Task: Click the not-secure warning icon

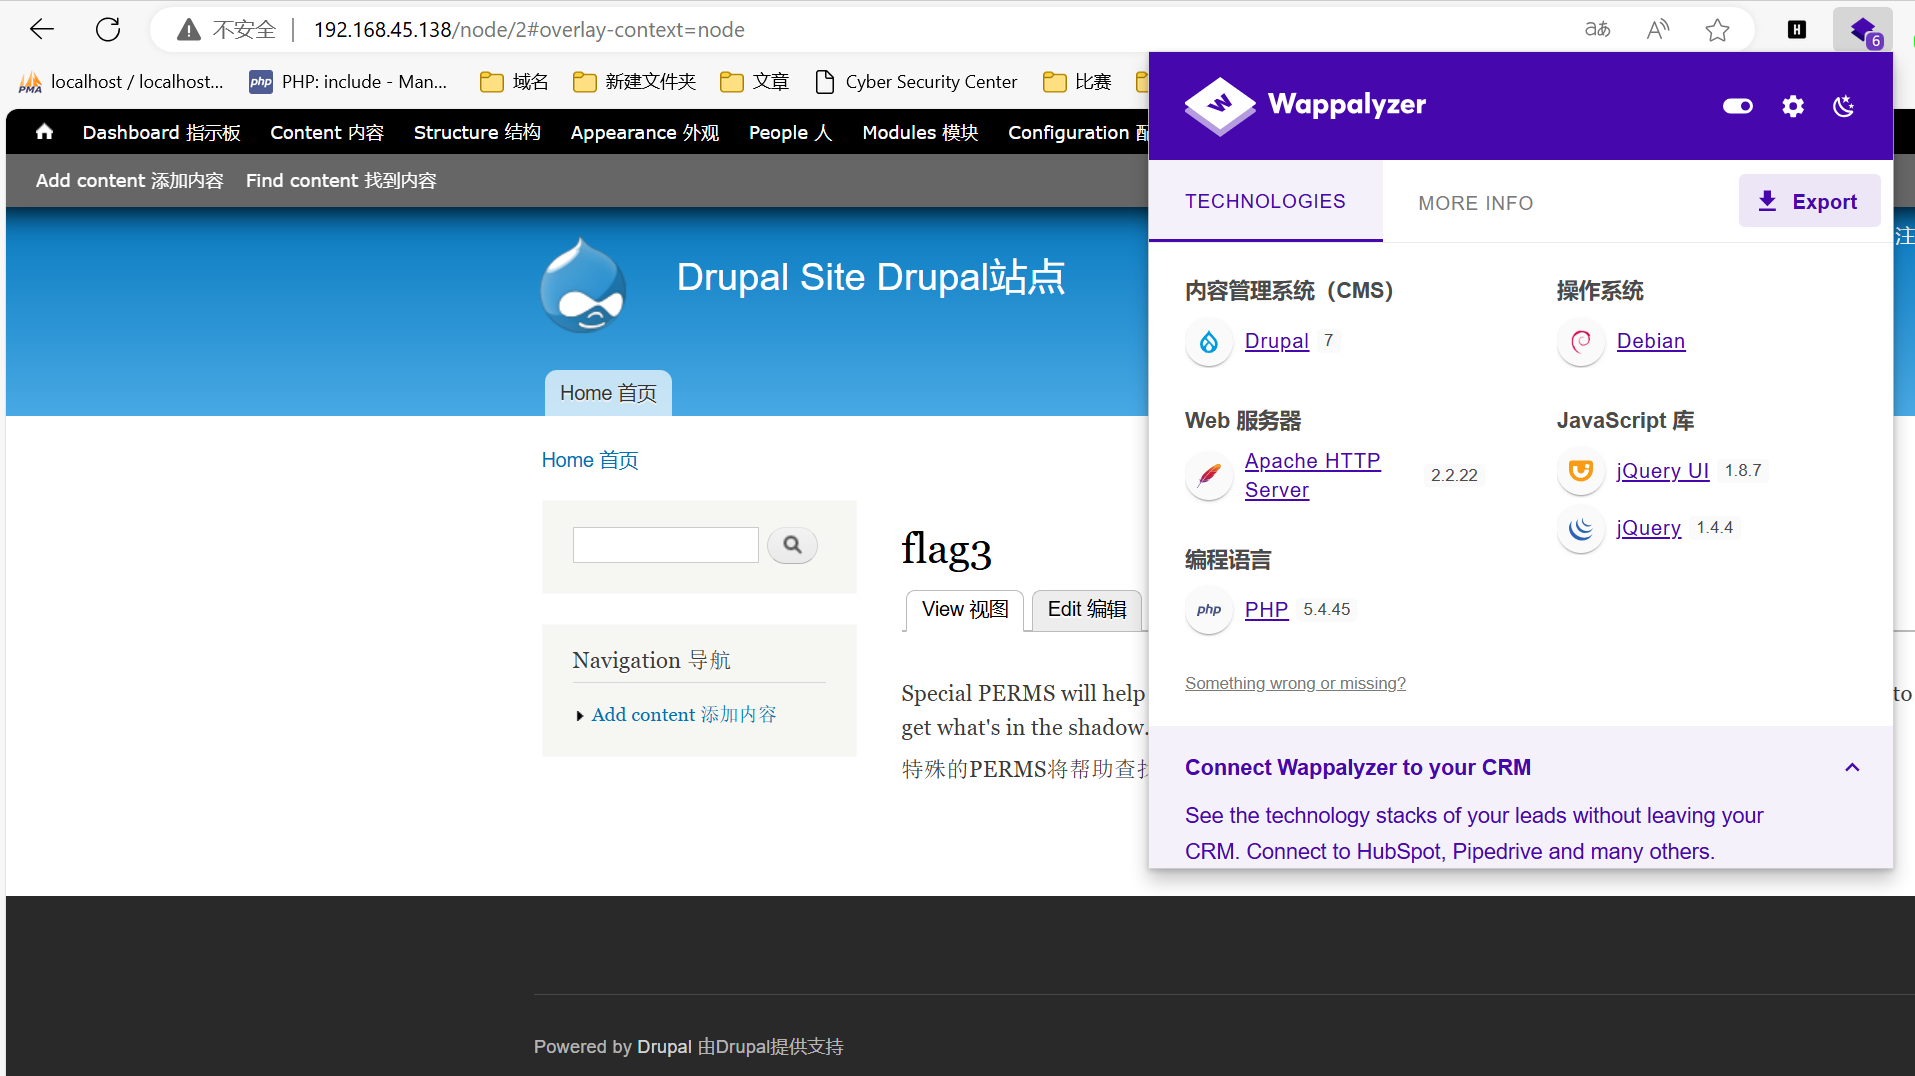Action: [188, 30]
